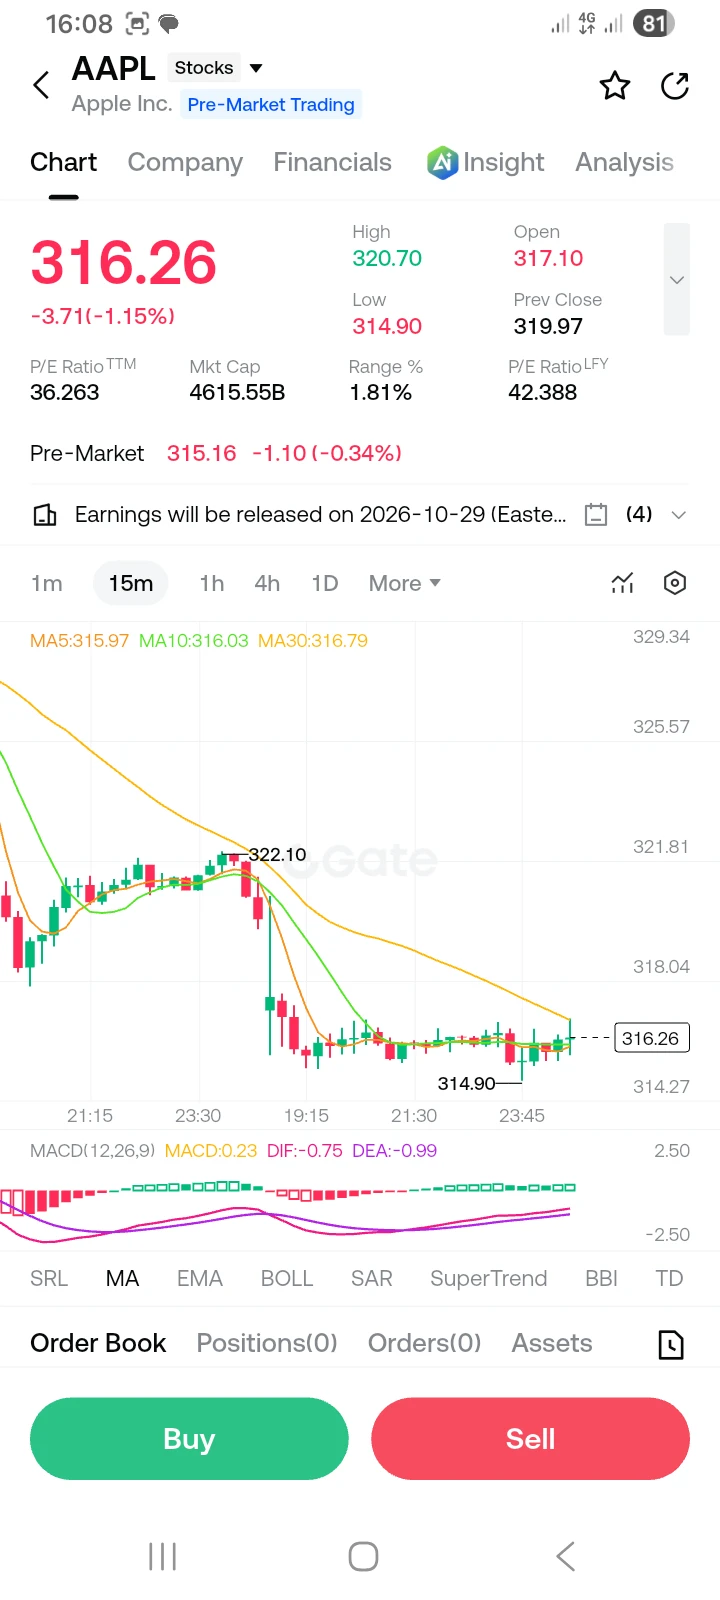Open the Order Book tab
720x1600 pixels.
coord(98,1343)
